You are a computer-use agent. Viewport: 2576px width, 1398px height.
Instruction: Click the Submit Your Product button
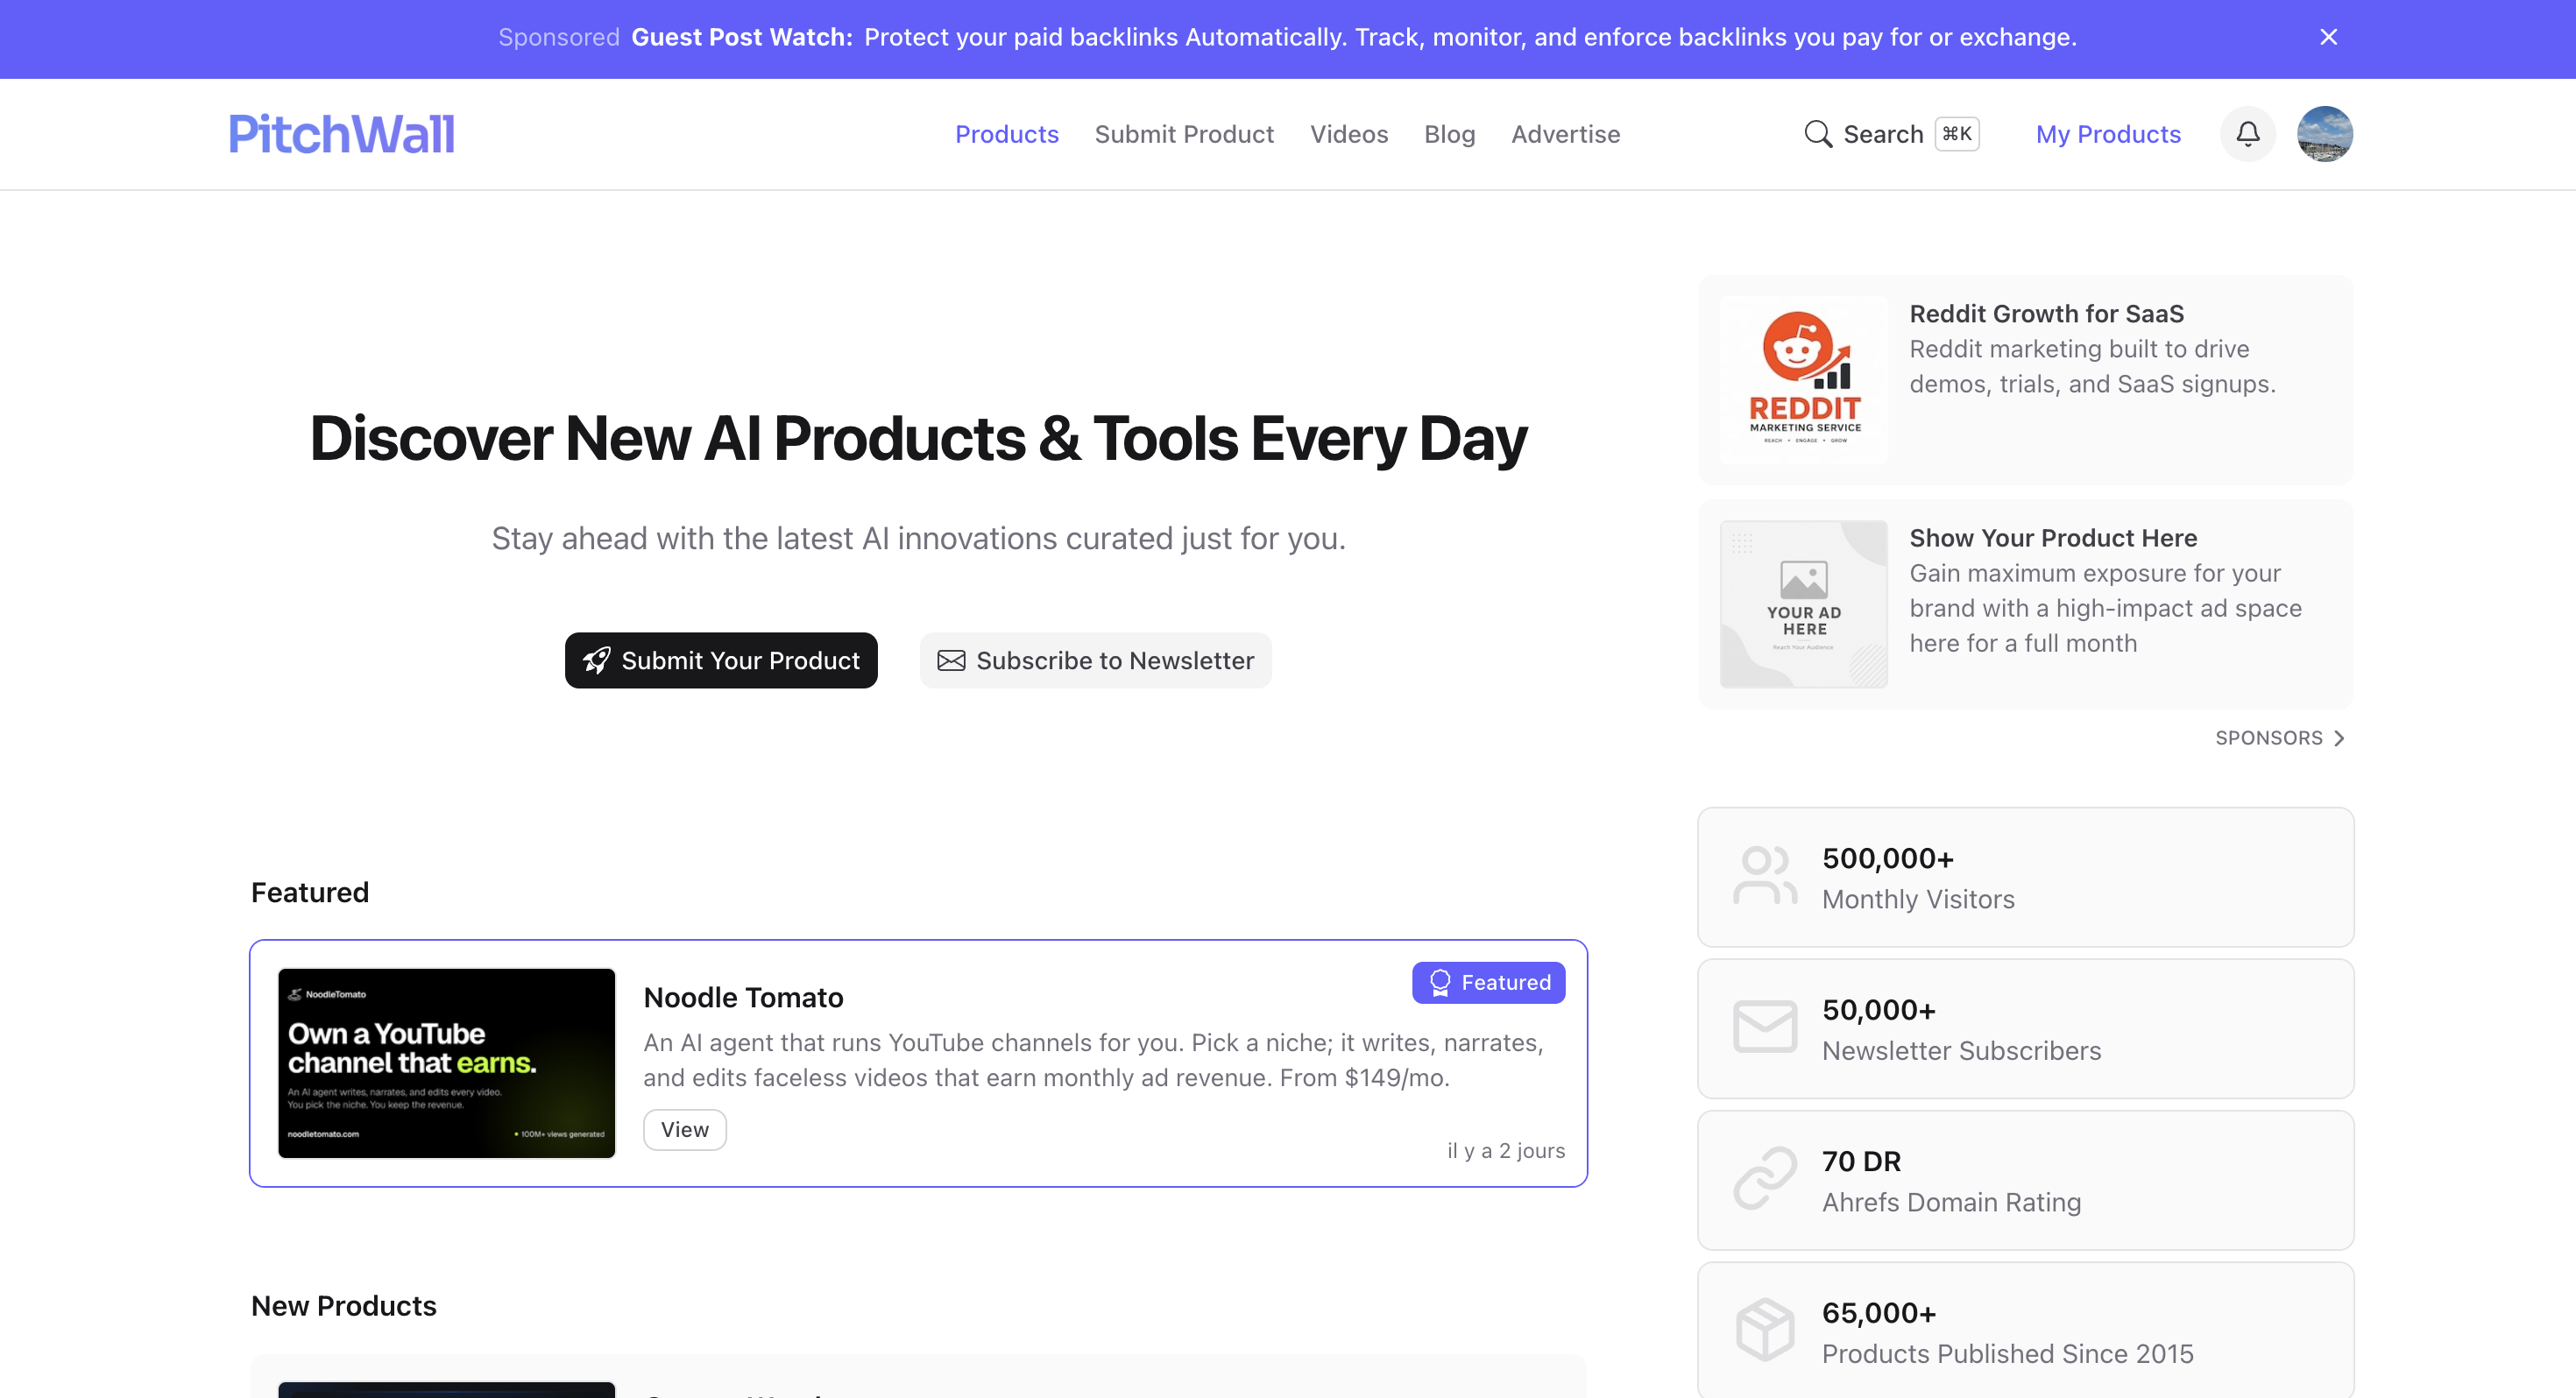[721, 660]
